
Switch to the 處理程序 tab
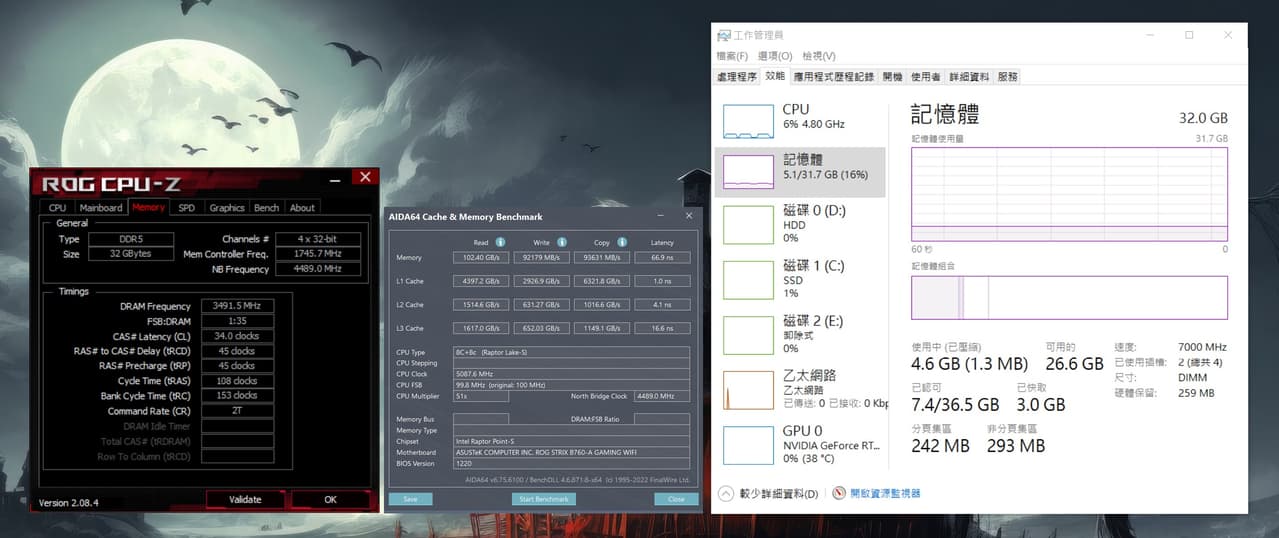coord(737,77)
